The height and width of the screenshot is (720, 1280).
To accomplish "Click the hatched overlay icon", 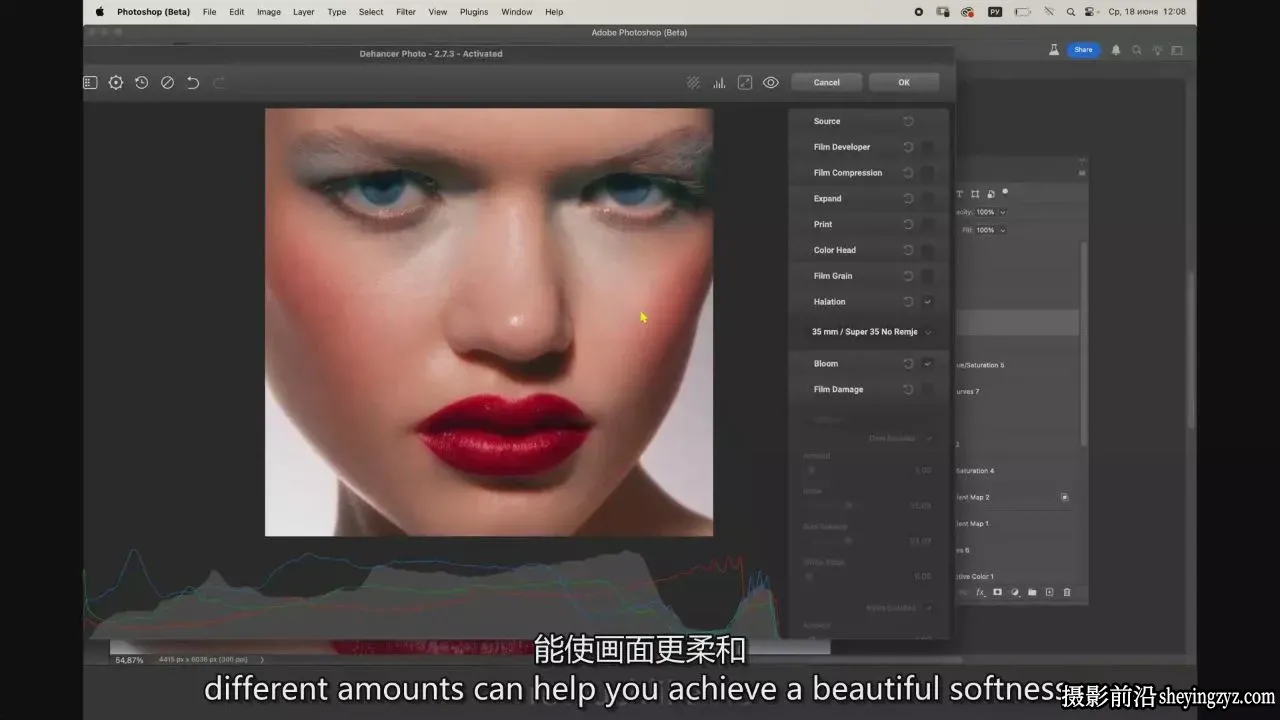I will pos(693,83).
